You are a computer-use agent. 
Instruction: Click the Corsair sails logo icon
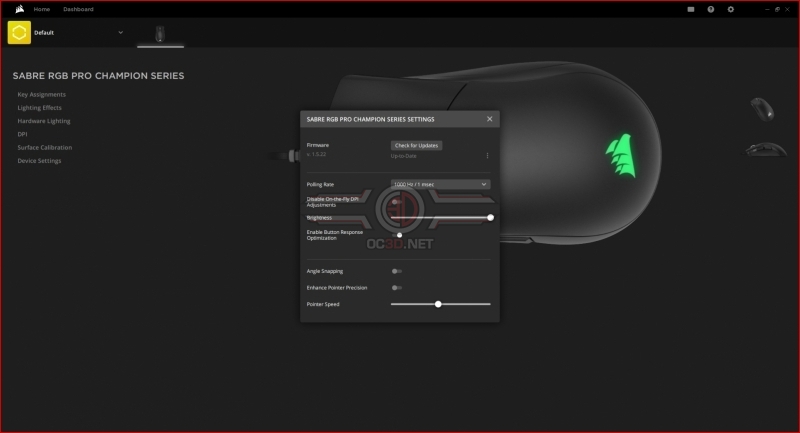click(x=19, y=9)
